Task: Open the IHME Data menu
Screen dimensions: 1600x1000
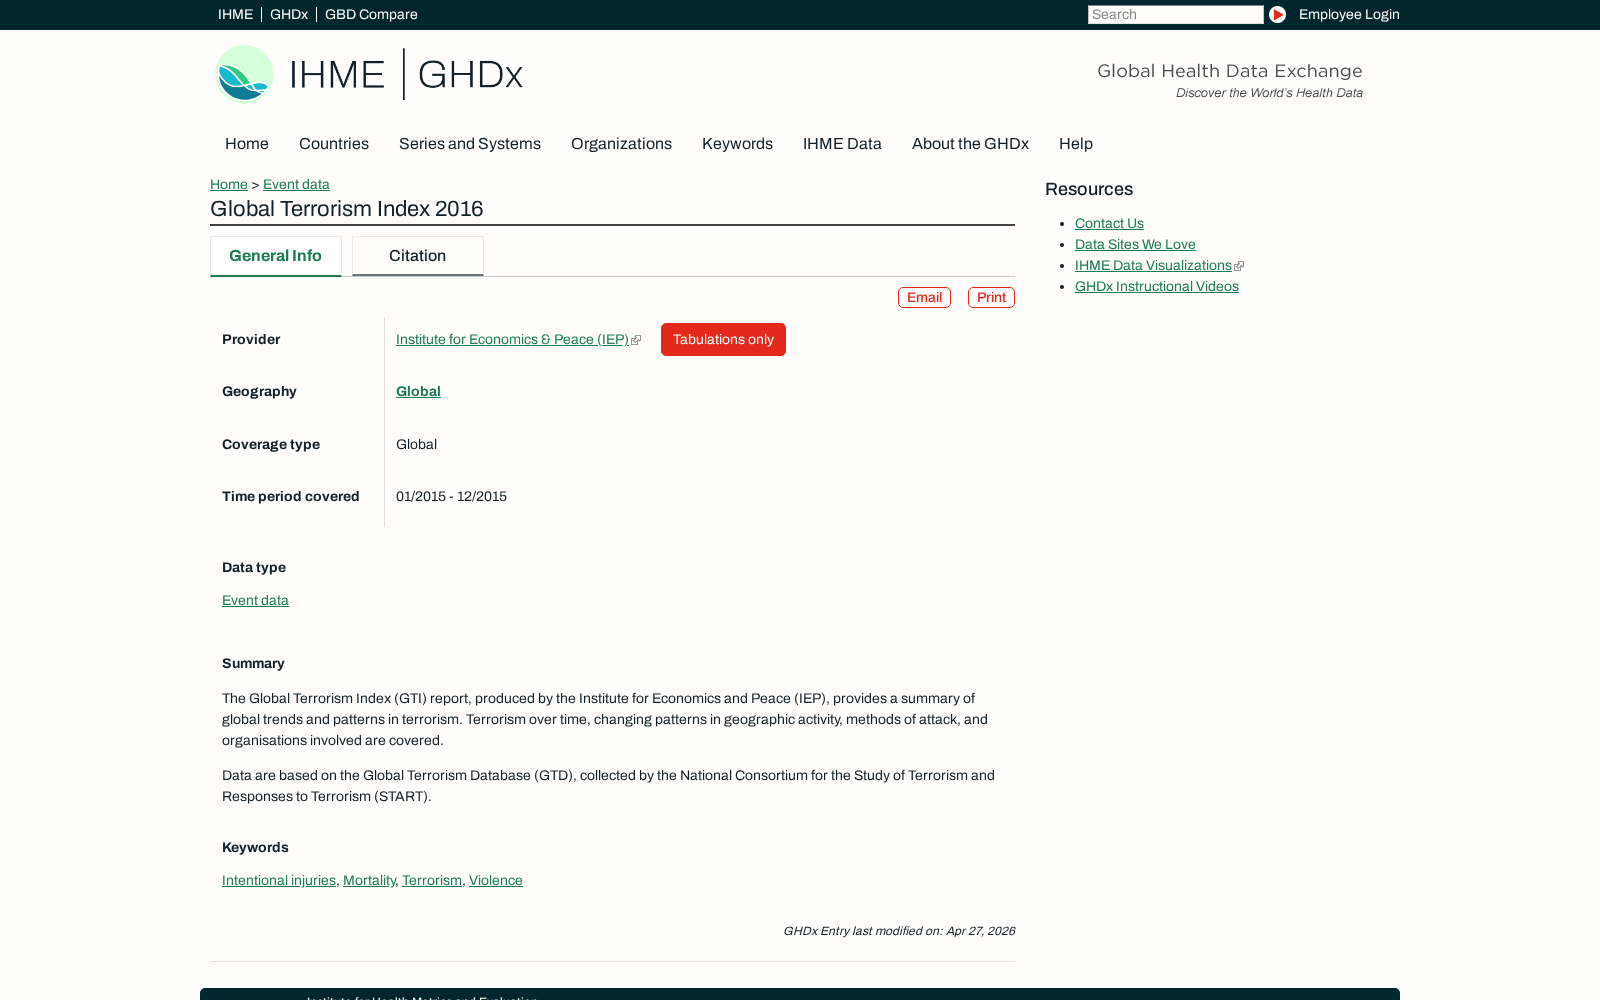Action: [x=842, y=144]
